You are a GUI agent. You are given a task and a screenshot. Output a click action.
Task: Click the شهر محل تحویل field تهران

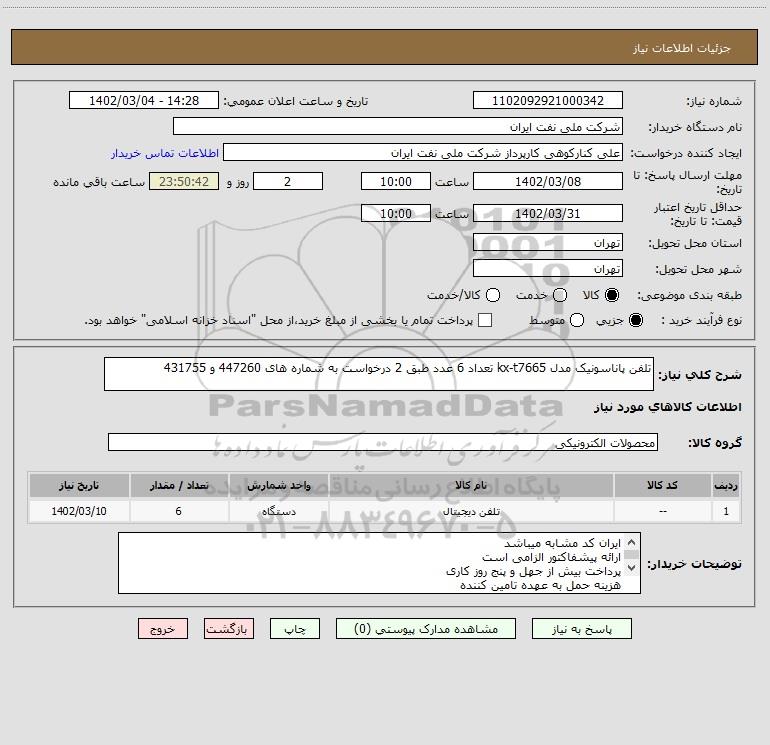[x=548, y=268]
